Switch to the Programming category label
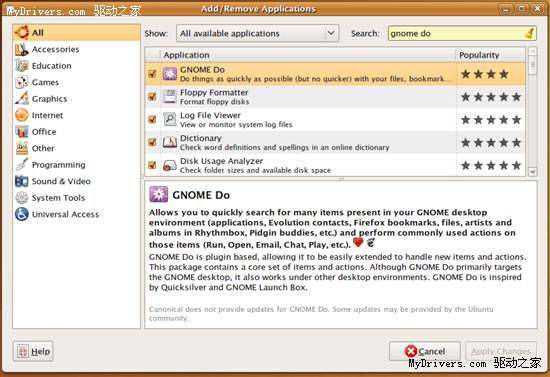 tap(59, 165)
